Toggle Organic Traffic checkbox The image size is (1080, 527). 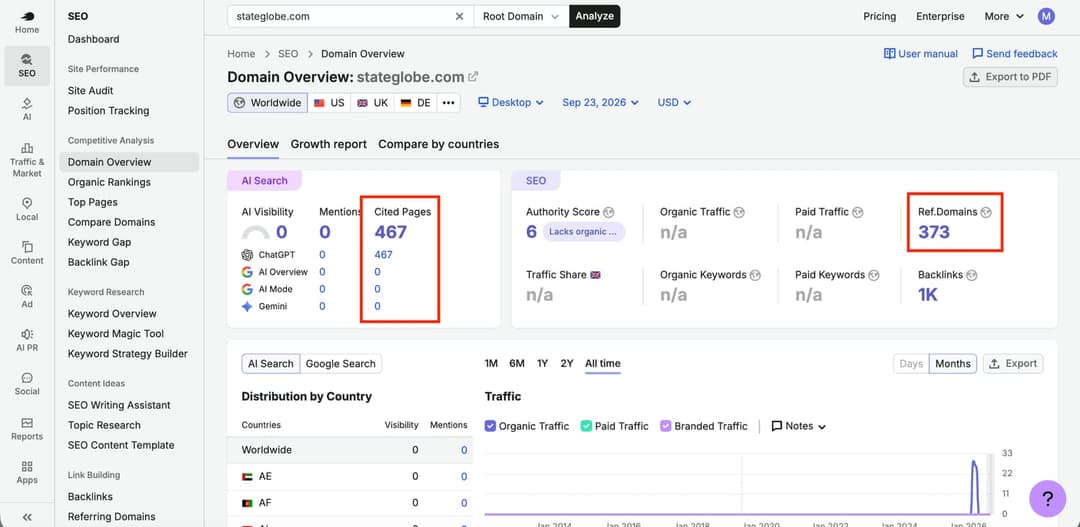pos(490,426)
